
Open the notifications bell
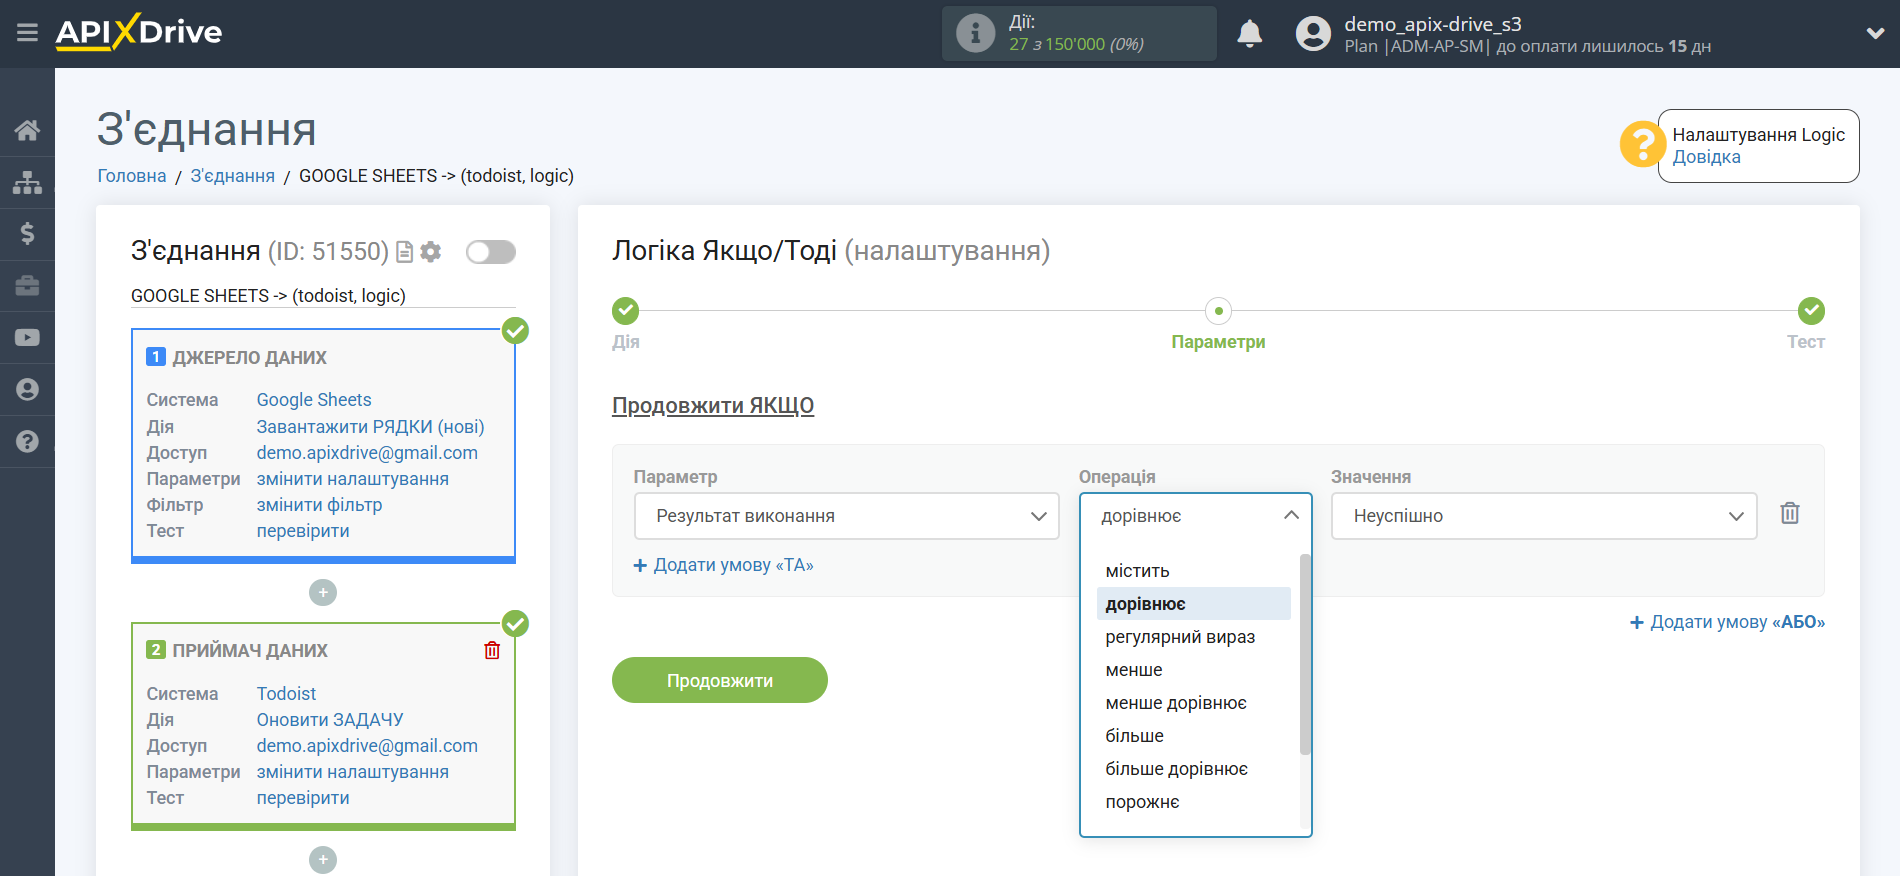click(1249, 34)
